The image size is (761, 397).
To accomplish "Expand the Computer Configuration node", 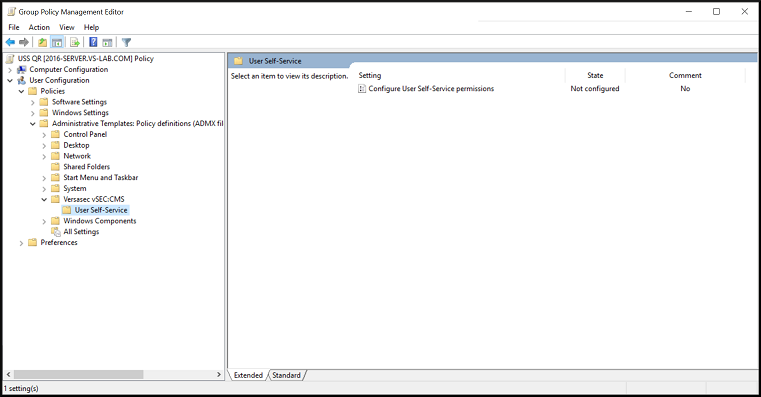I will coord(10,70).
